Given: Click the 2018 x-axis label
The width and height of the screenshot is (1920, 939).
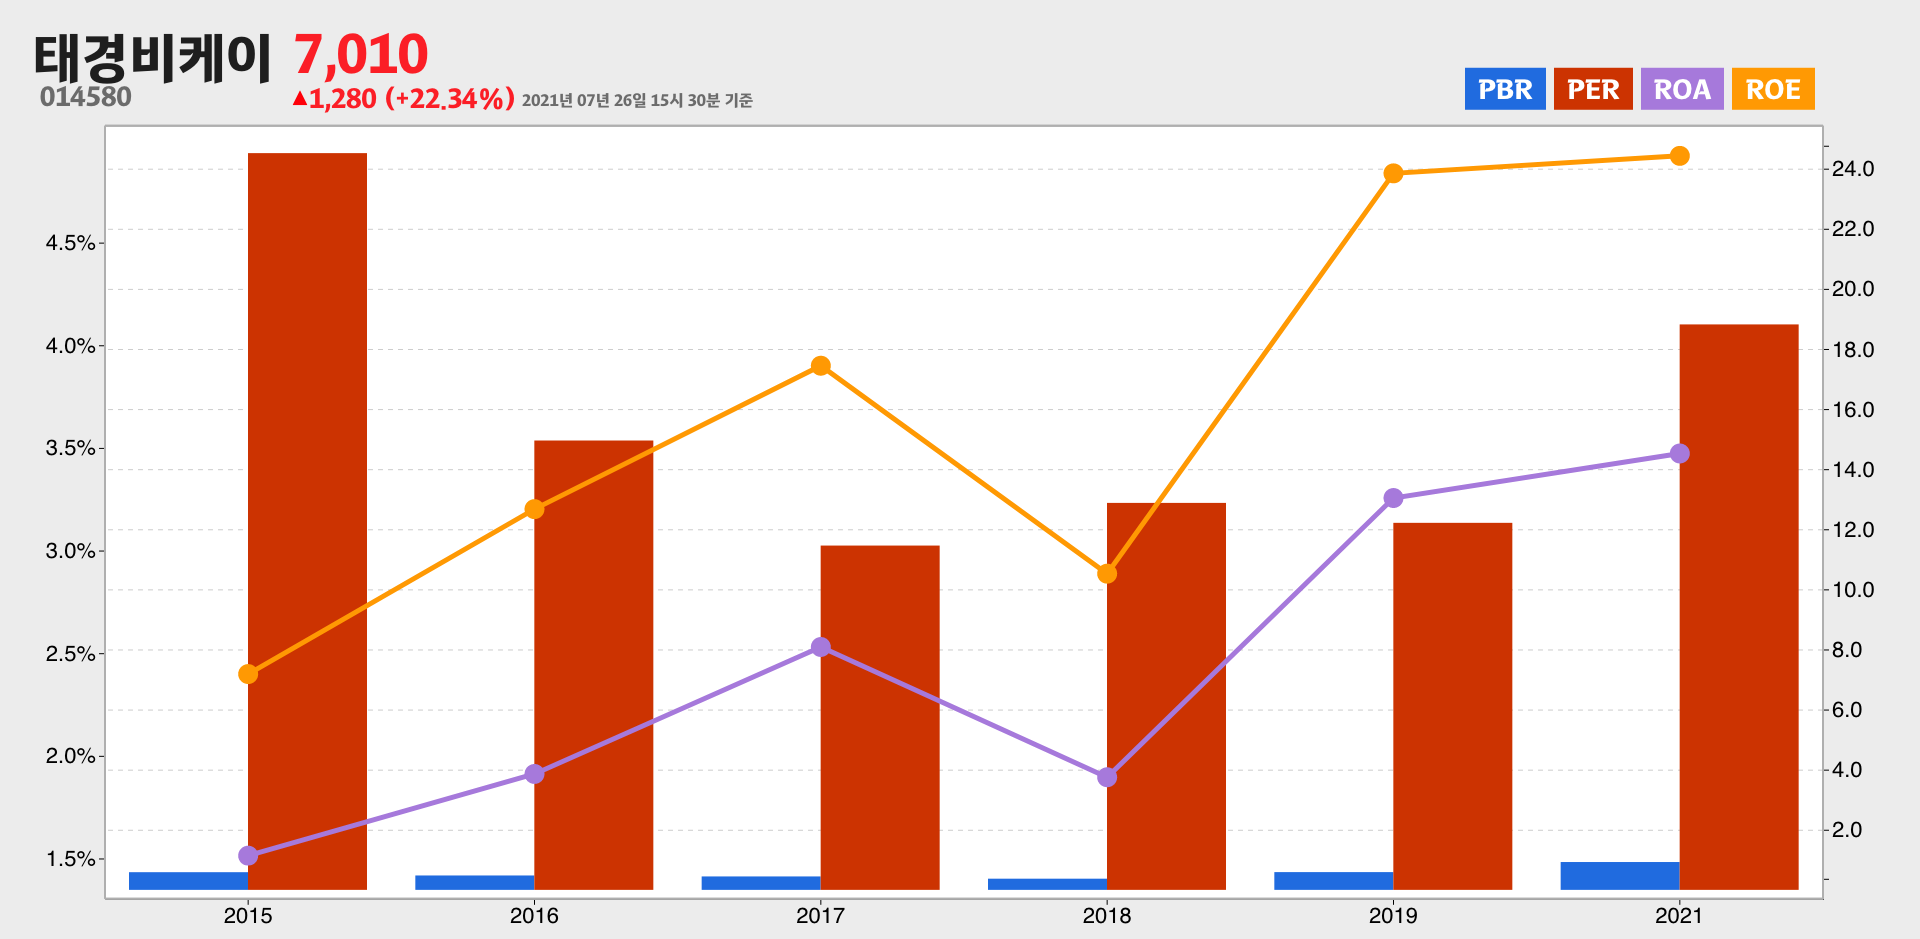Looking at the screenshot, I should coord(1107,915).
